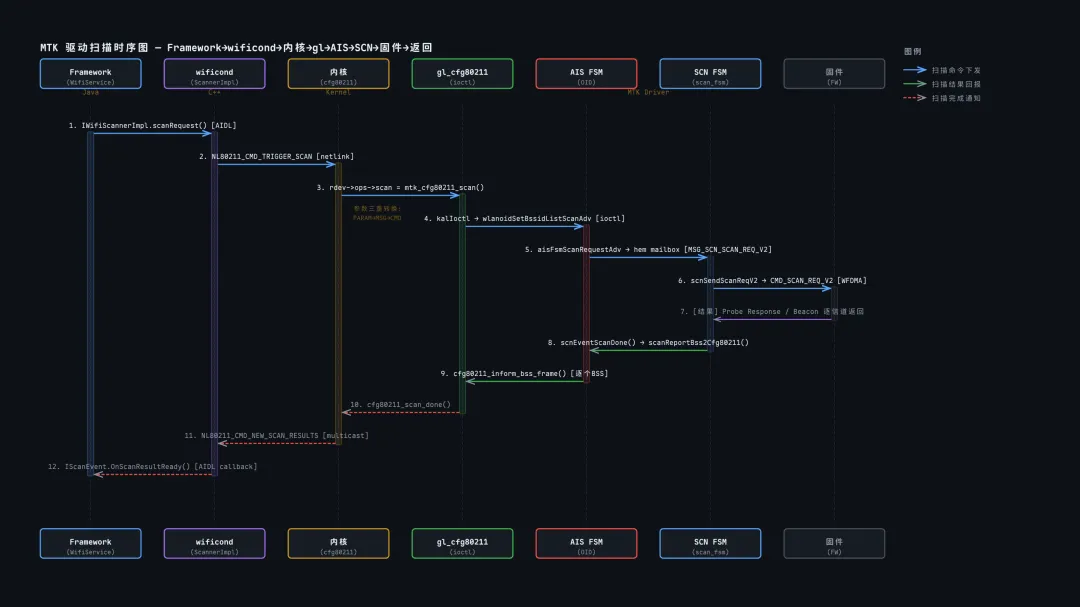The height and width of the screenshot is (607, 1080).
Task: Click message 3 rdev->ops->scan = mtk_cfg80211_scan()
Action: pos(400,187)
